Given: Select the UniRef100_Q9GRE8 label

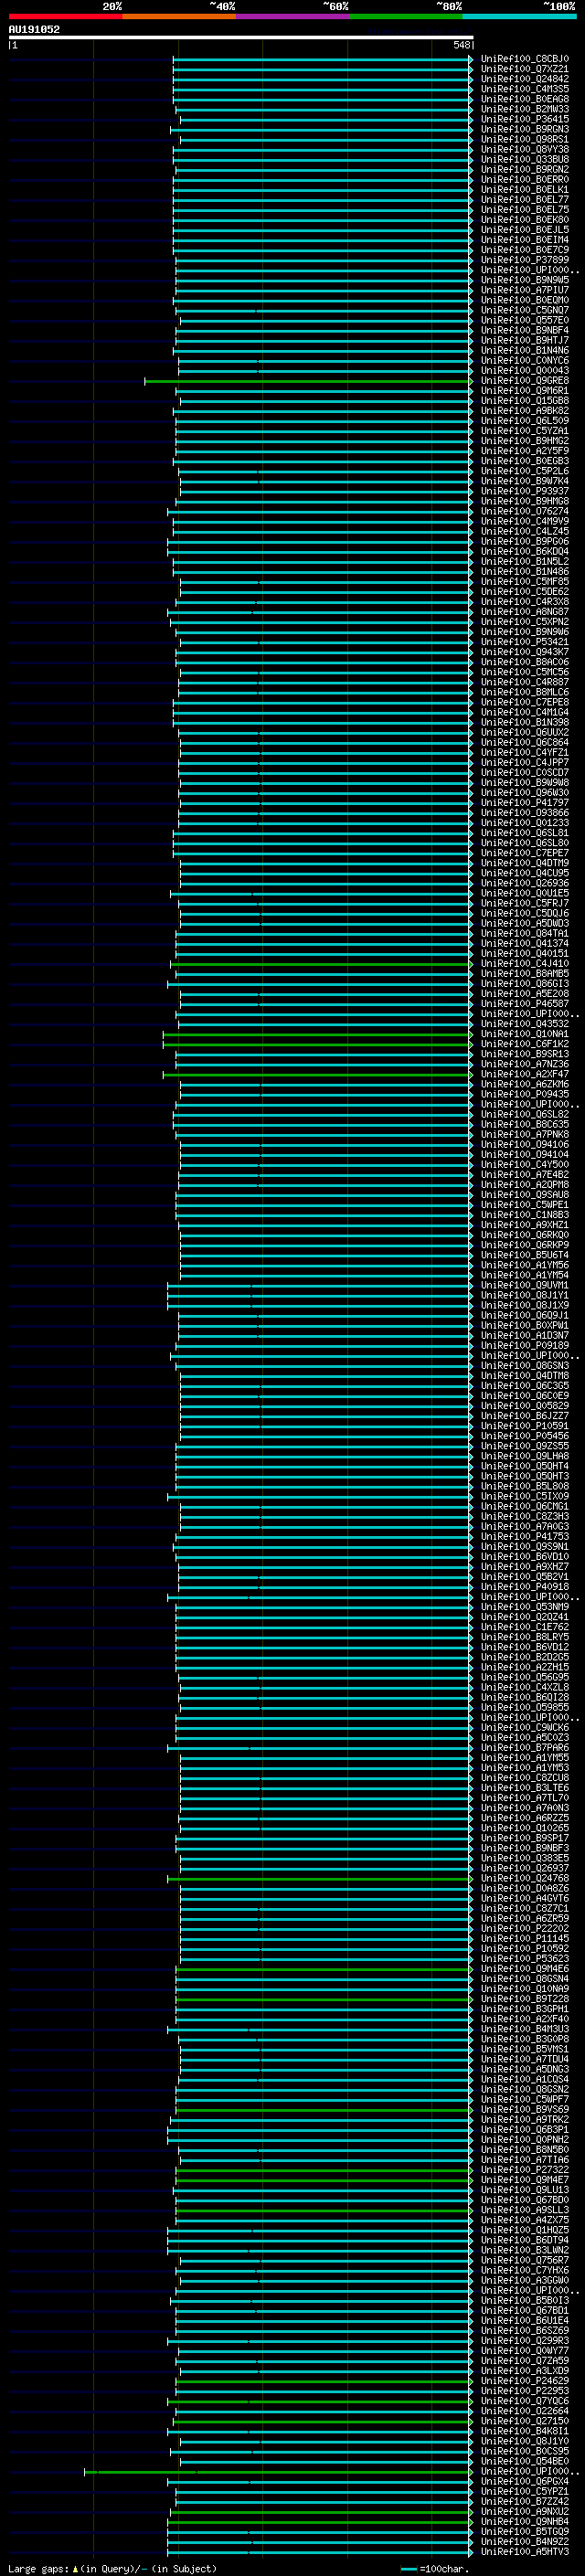Looking at the screenshot, I should coord(524,381).
